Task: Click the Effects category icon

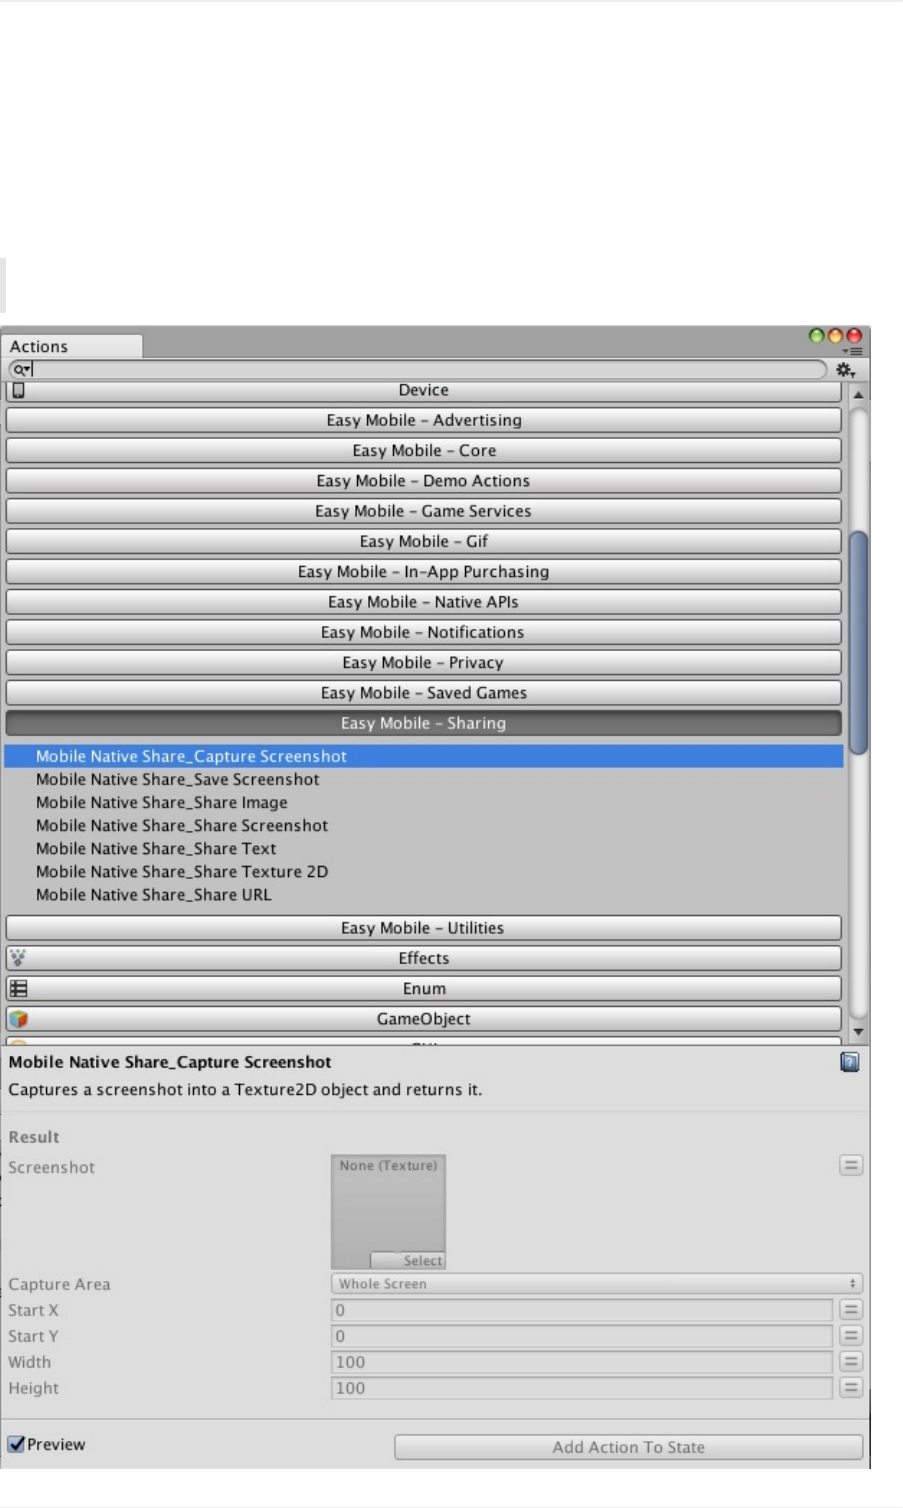Action: click(18, 958)
